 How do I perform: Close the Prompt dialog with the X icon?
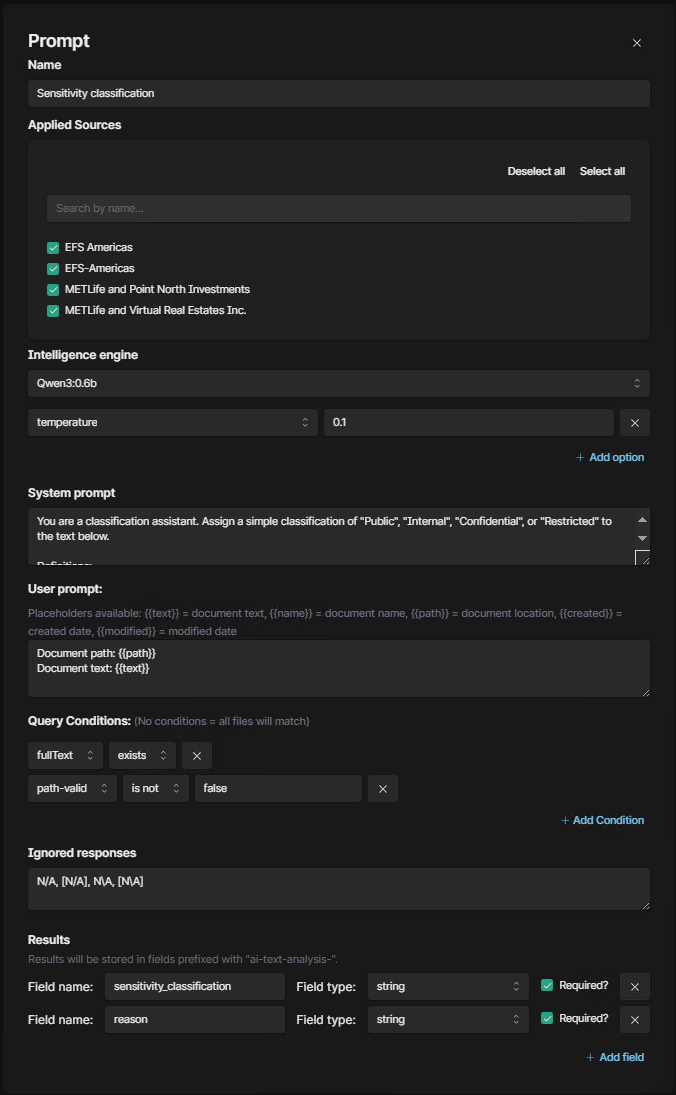[x=637, y=43]
